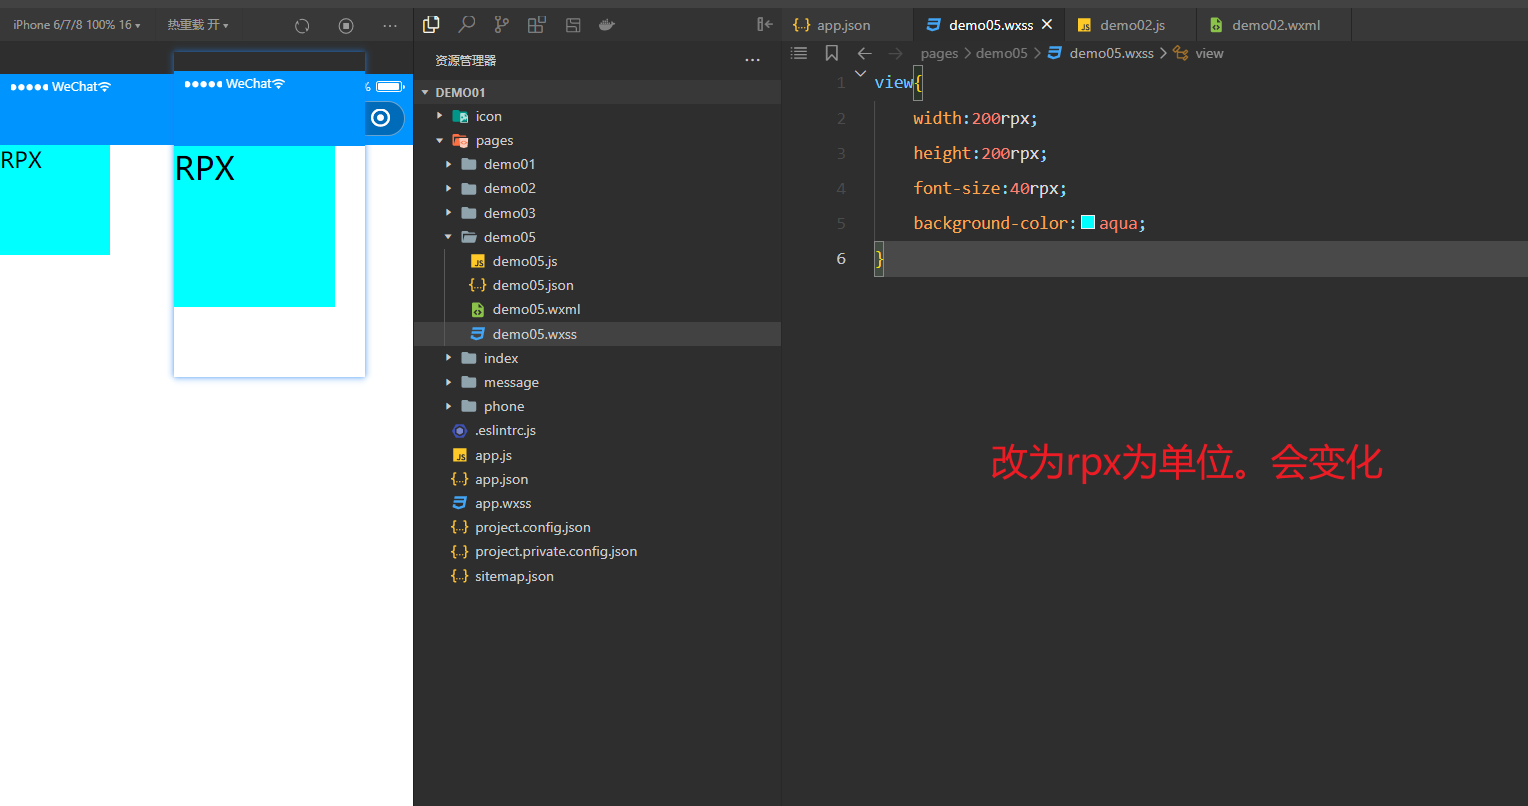Click the bookmark icon in the editor toolbar
The image size is (1528, 806).
pos(831,53)
